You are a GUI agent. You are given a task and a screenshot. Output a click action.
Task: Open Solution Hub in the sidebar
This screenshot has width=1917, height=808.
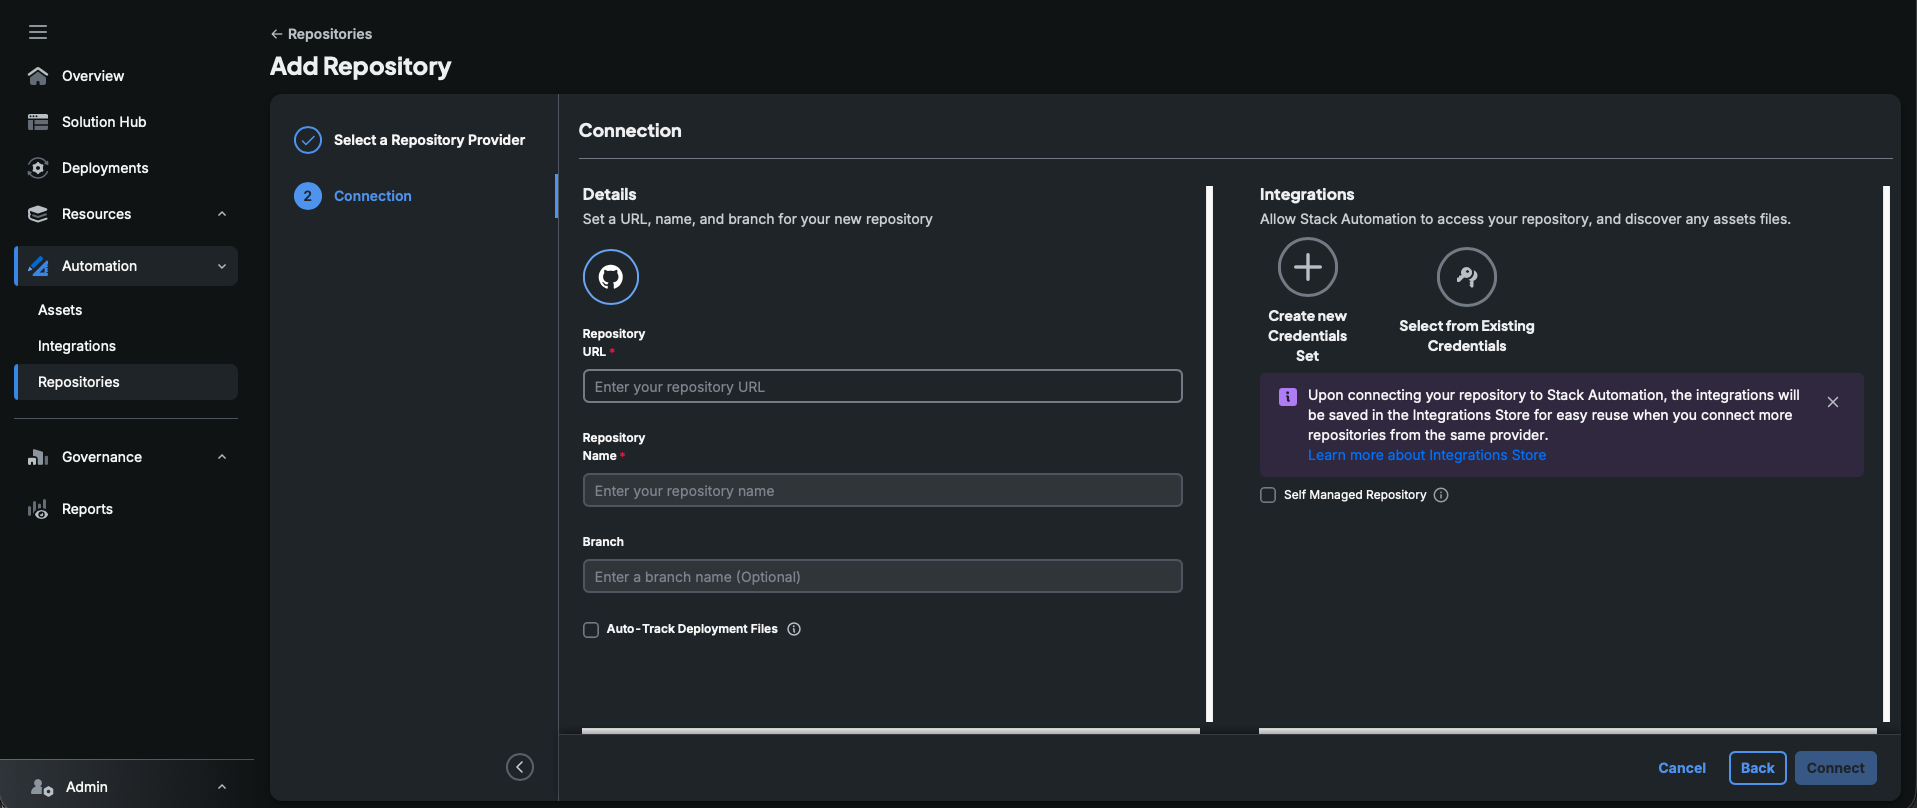104,122
